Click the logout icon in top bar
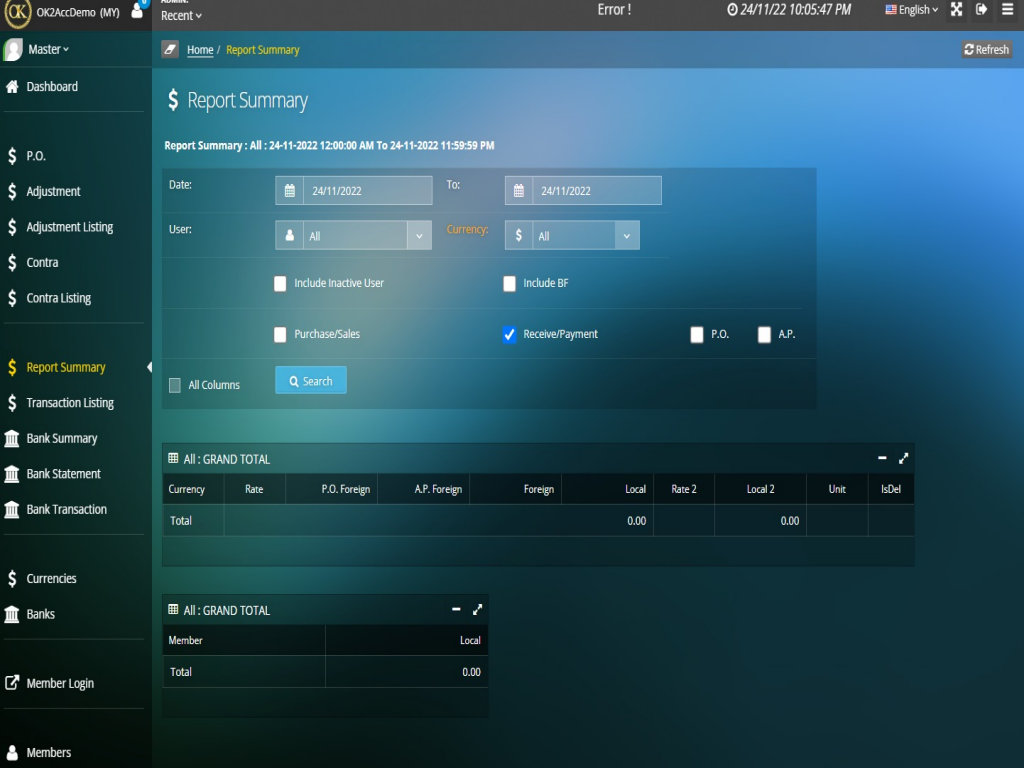Image resolution: width=1024 pixels, height=768 pixels. (x=981, y=10)
